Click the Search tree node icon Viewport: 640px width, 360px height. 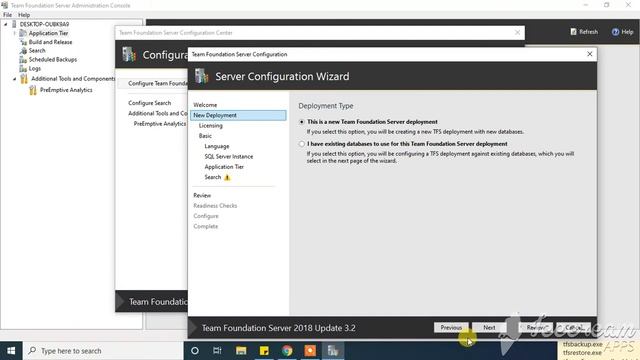click(23, 51)
